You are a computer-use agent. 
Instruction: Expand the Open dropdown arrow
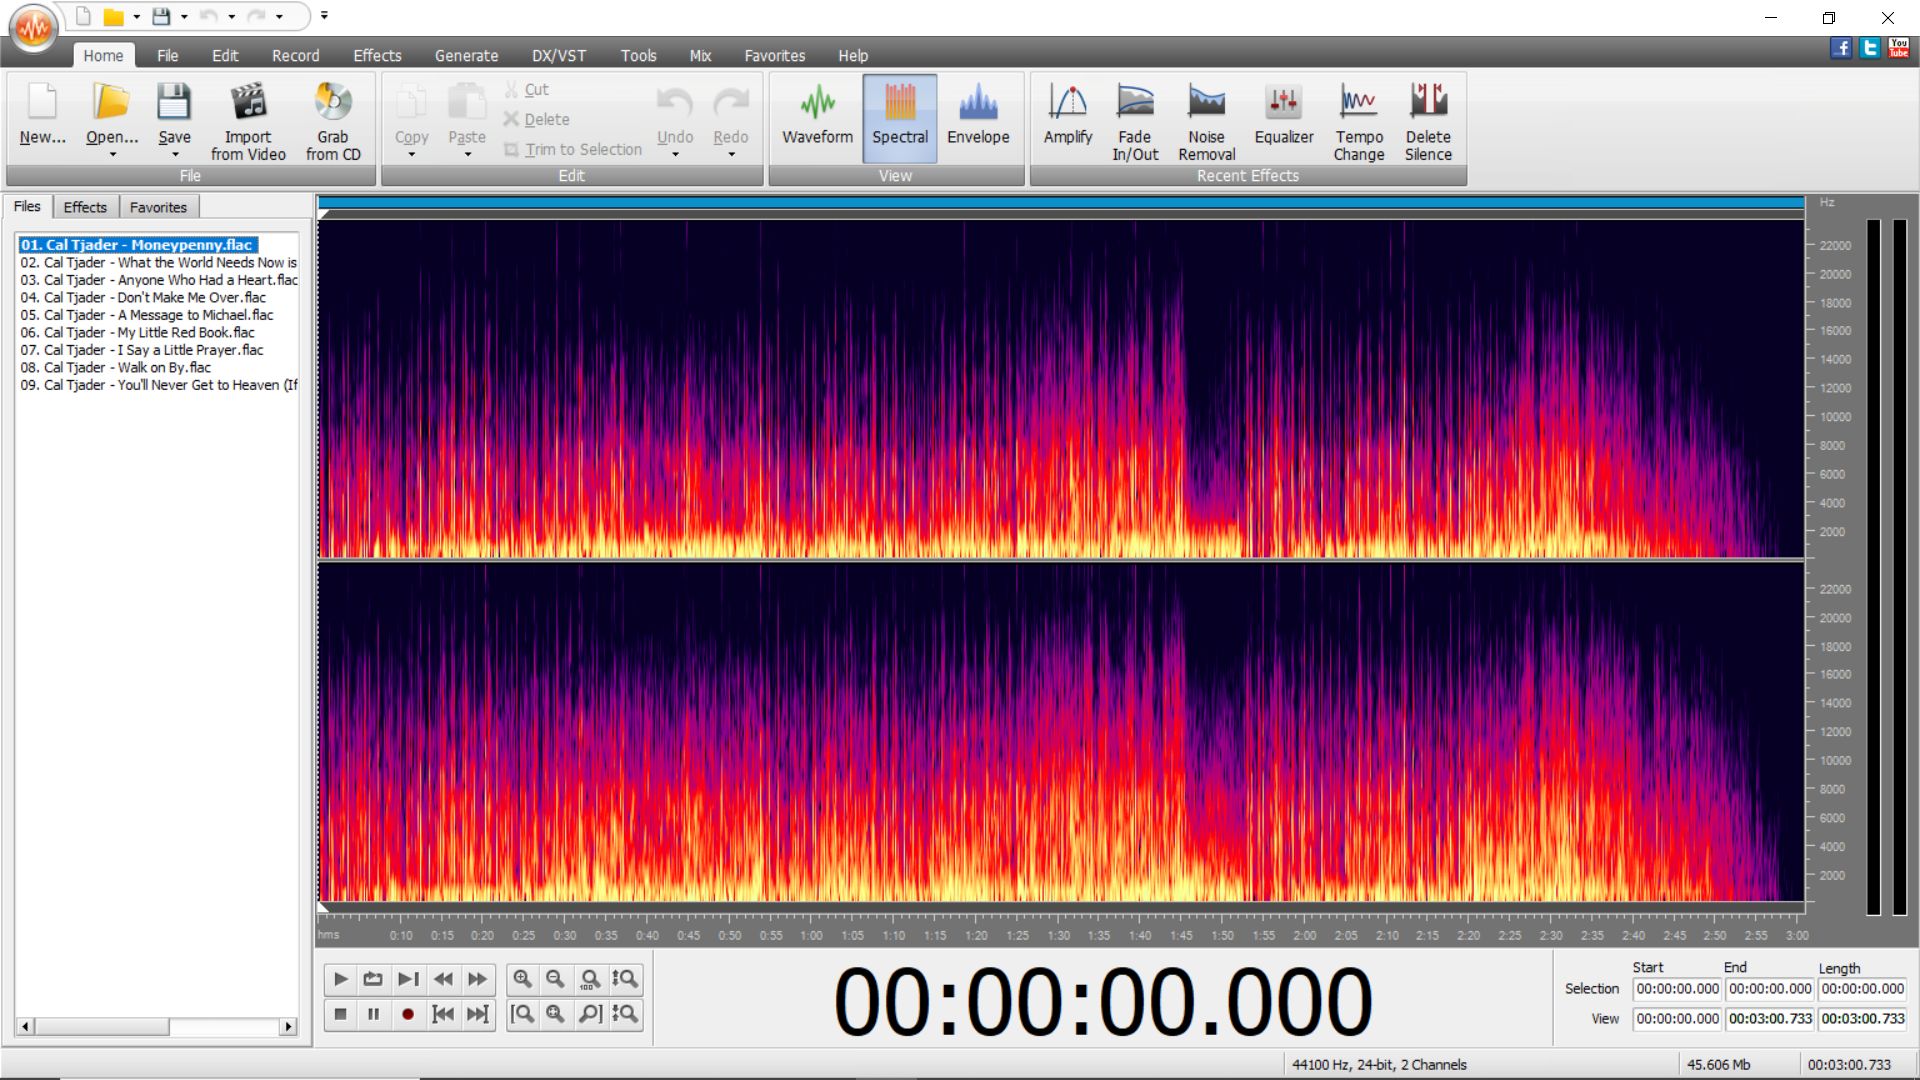coord(113,155)
